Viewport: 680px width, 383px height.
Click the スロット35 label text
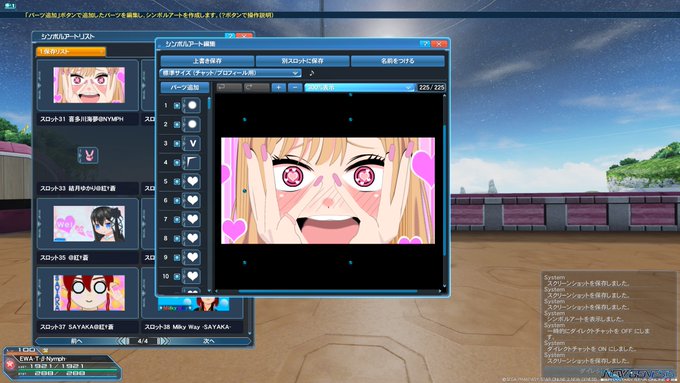(x=64, y=258)
